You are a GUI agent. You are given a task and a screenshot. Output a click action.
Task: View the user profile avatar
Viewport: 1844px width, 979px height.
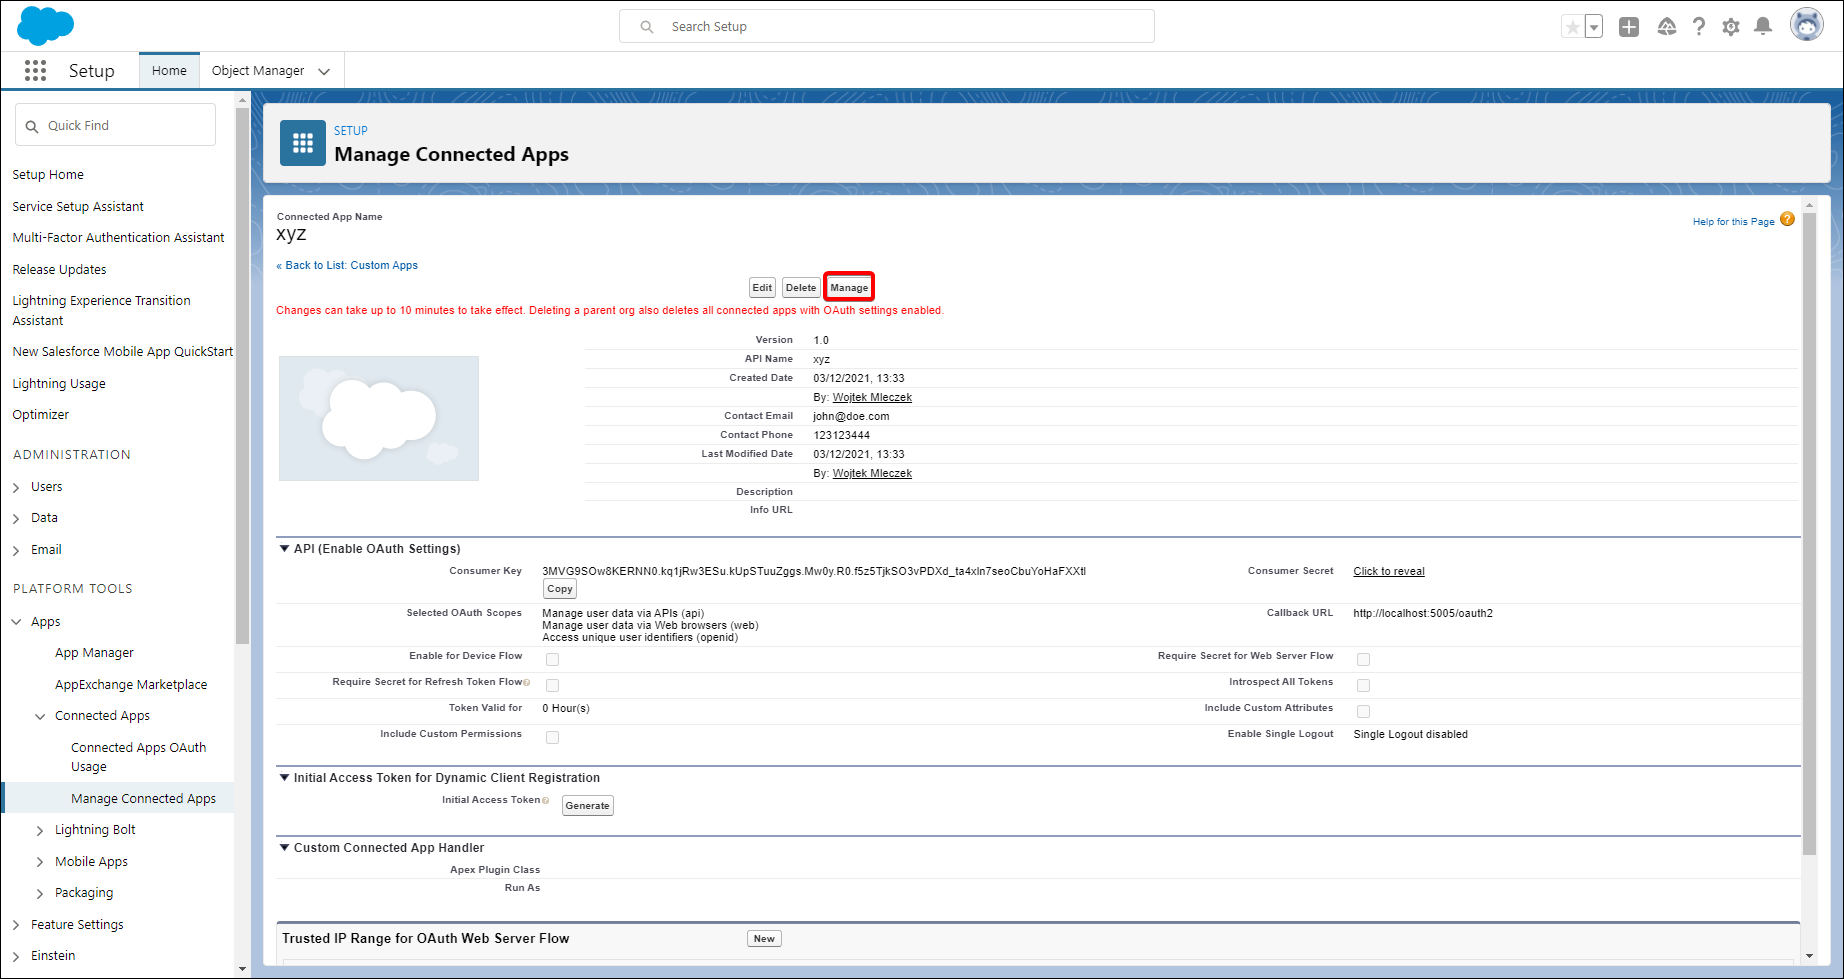coord(1806,25)
